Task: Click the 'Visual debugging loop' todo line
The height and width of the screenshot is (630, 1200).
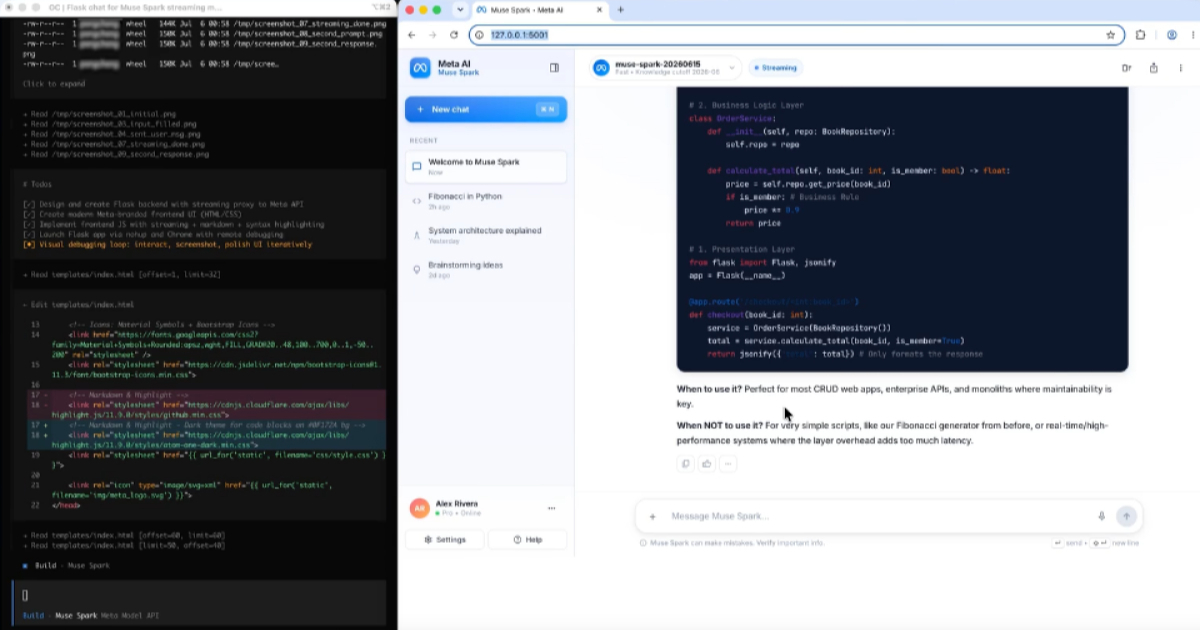Action: click(167, 244)
